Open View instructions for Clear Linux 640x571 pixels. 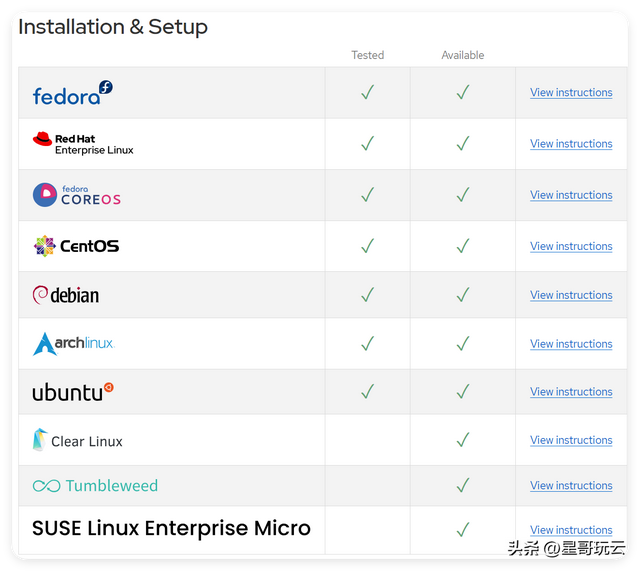coord(571,440)
